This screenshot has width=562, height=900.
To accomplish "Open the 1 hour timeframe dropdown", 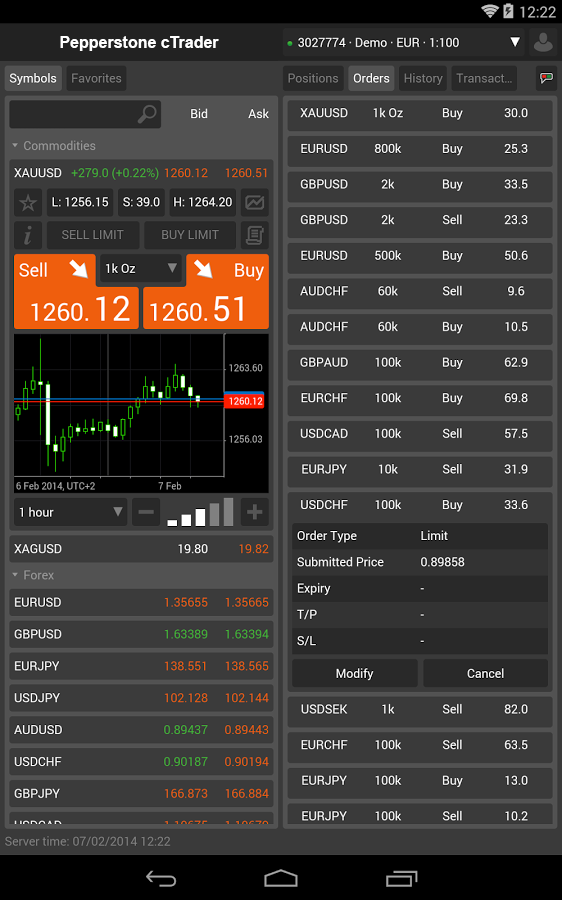I will (x=70, y=512).
